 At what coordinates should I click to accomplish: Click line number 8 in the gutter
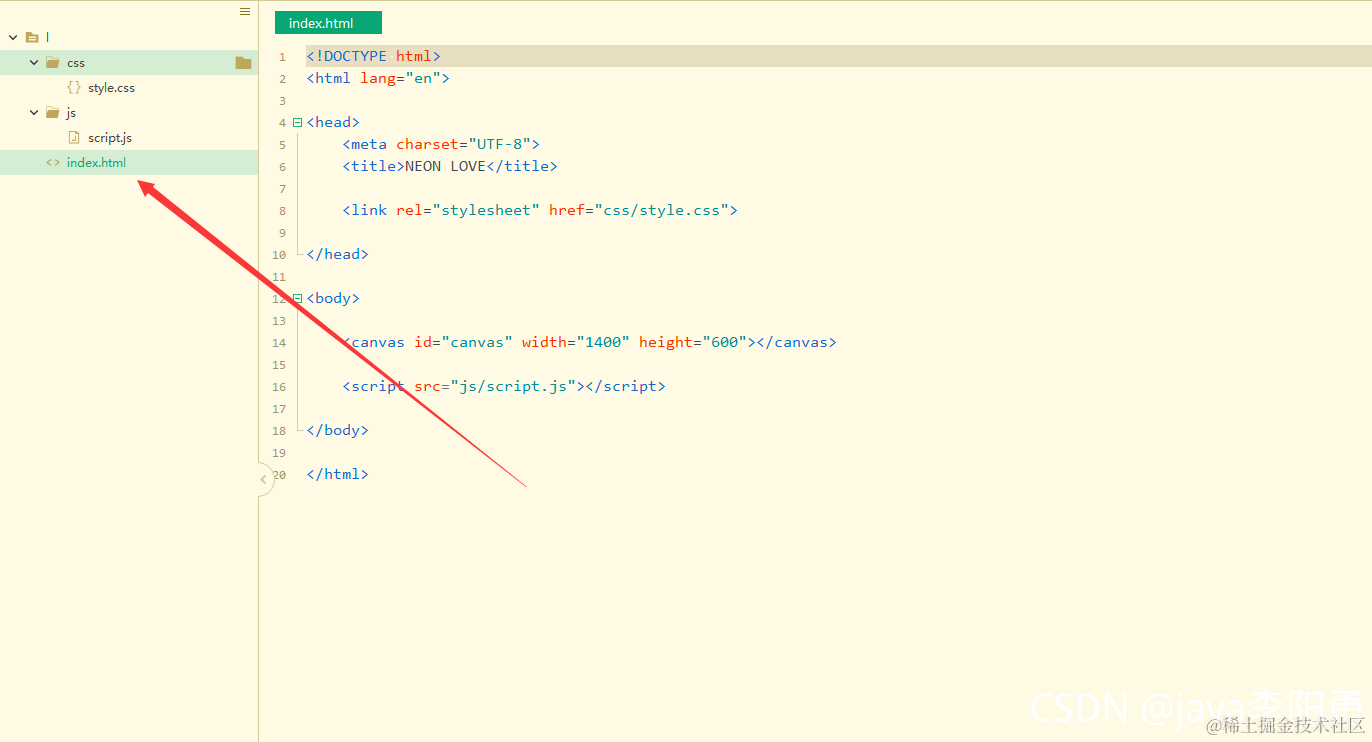[x=282, y=211]
